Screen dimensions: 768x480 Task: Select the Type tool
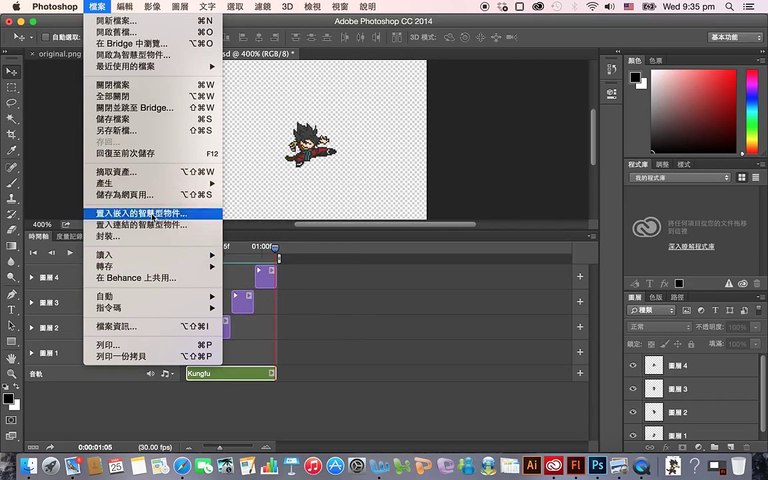click(x=12, y=310)
